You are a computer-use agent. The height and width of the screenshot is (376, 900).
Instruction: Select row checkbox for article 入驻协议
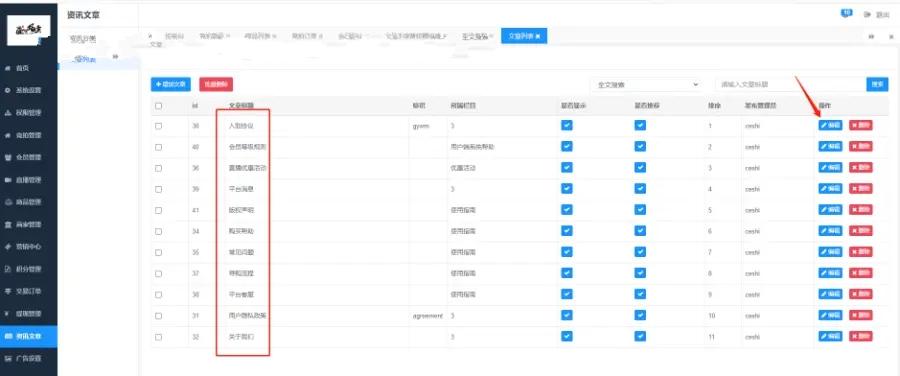[158, 126]
